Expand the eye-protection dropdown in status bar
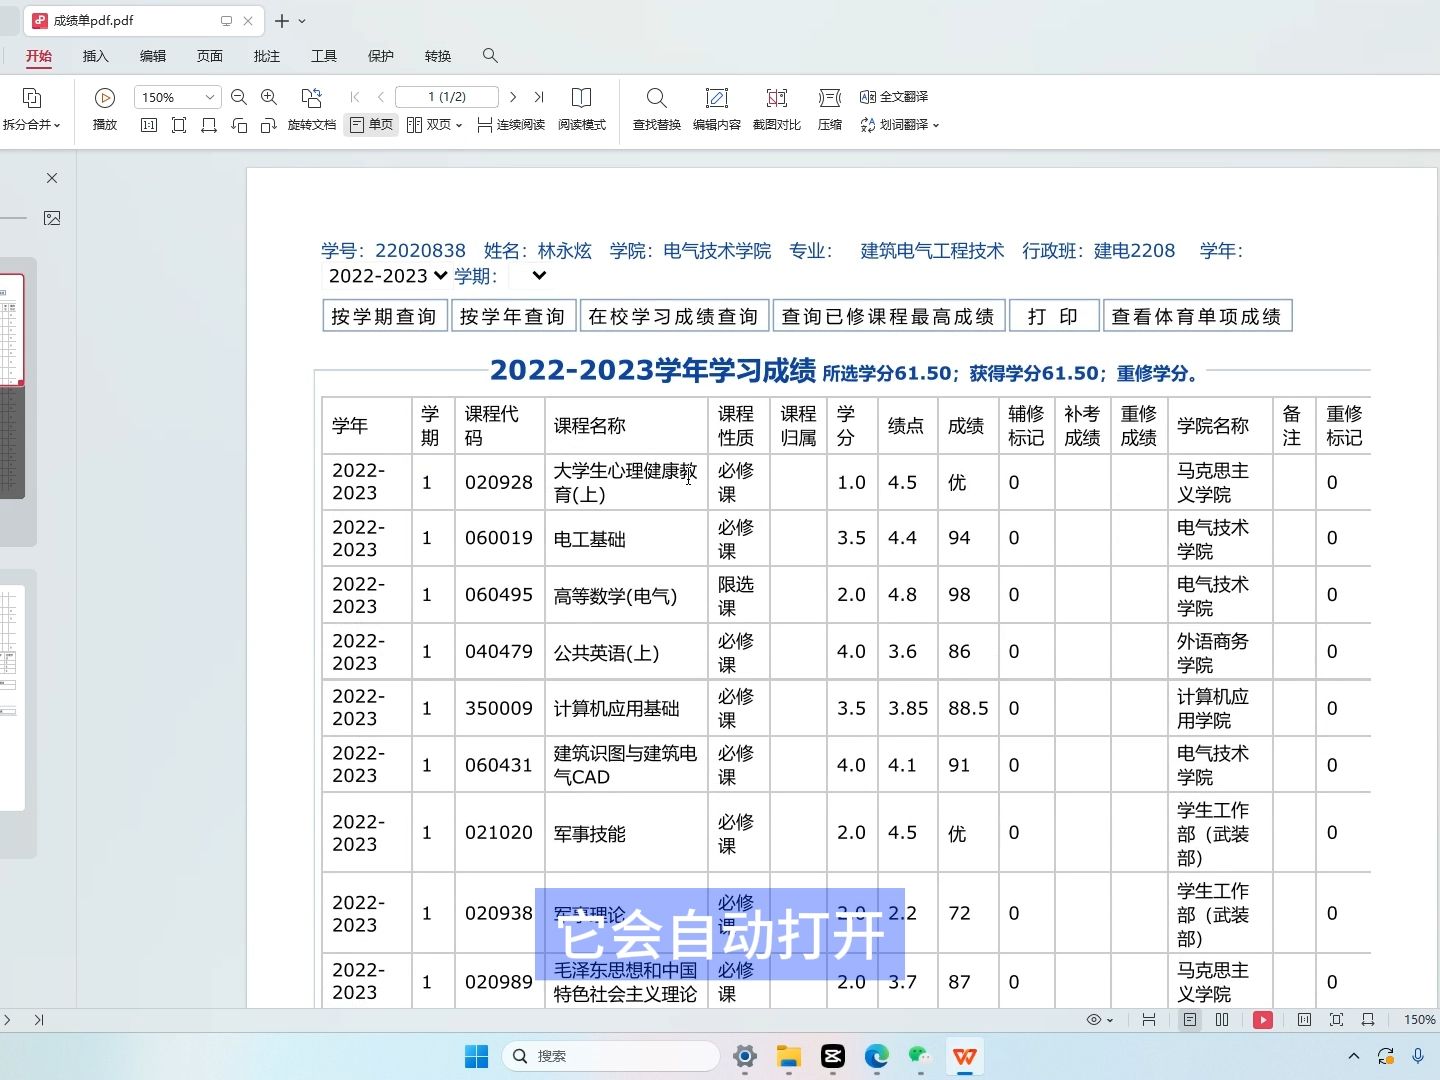 tap(1110, 1021)
